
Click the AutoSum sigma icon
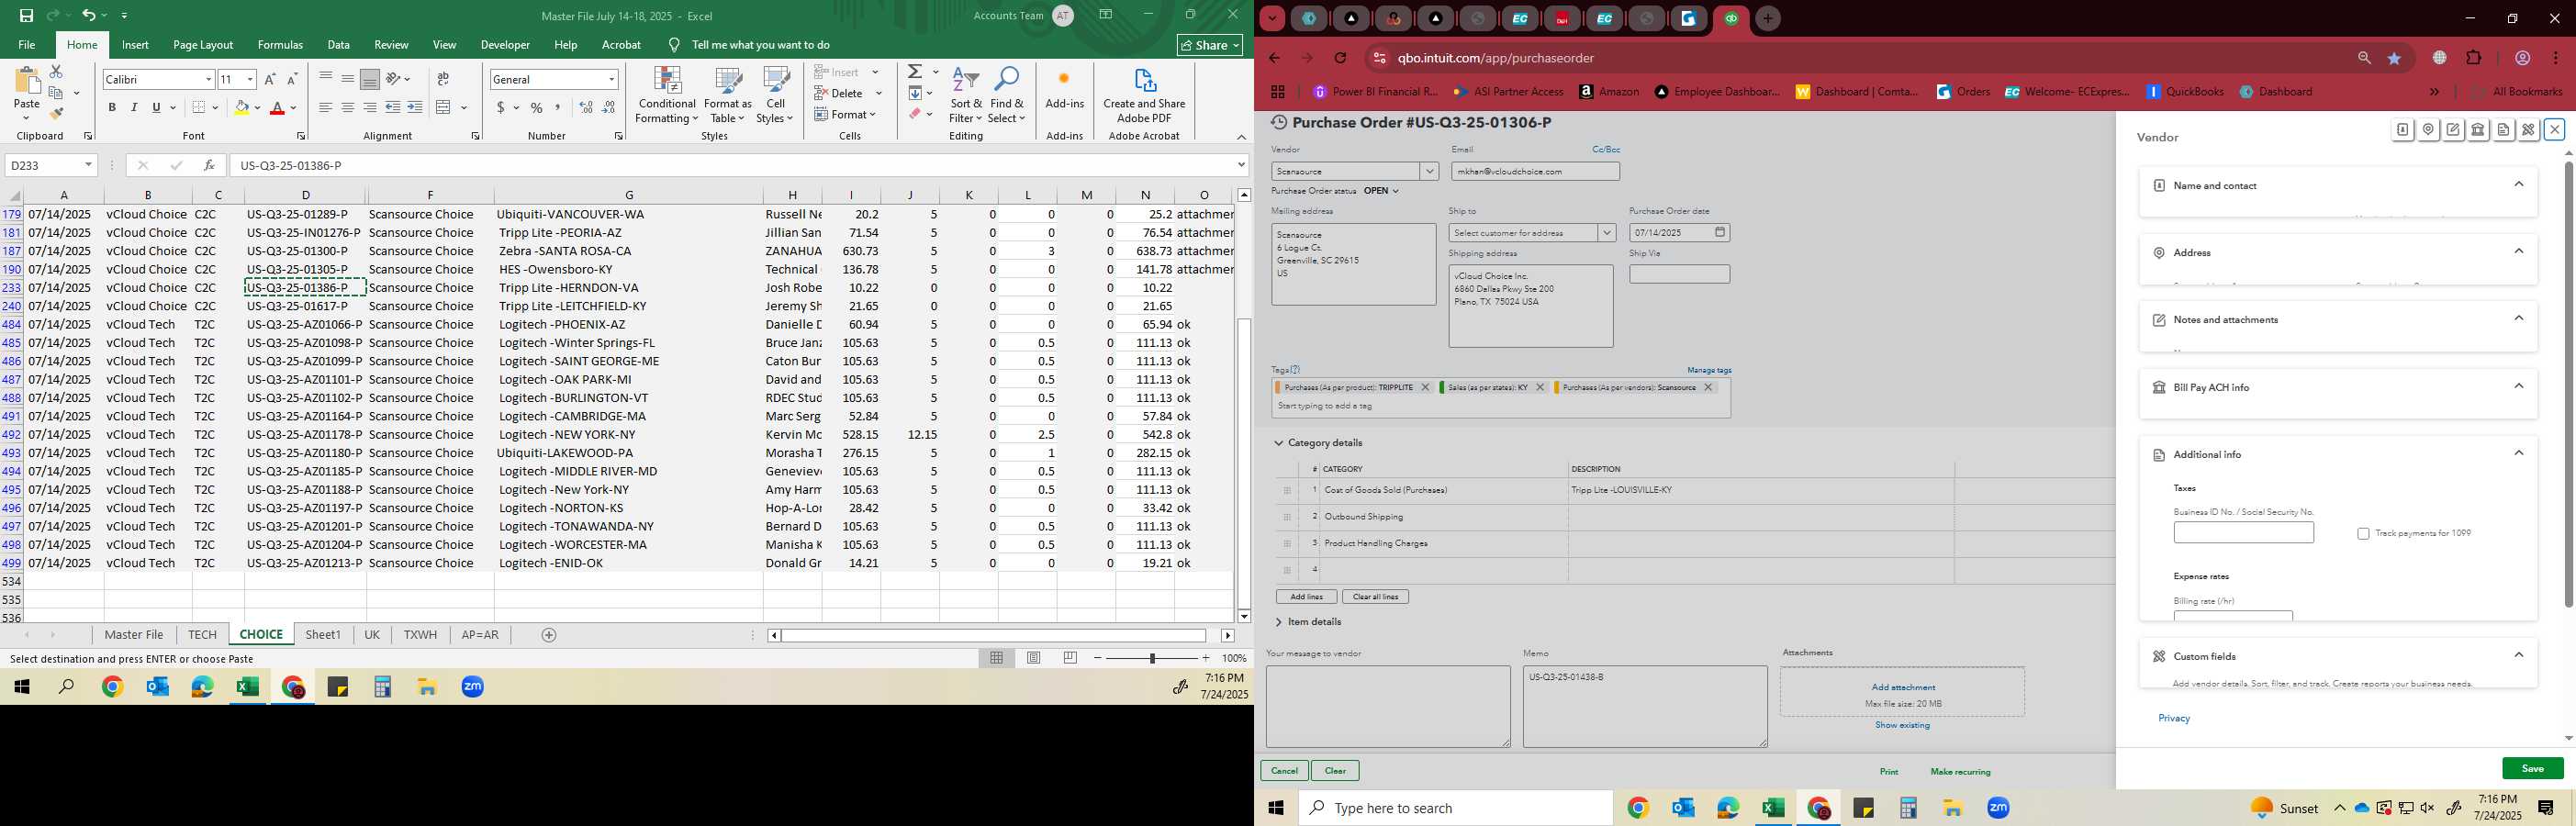(914, 72)
